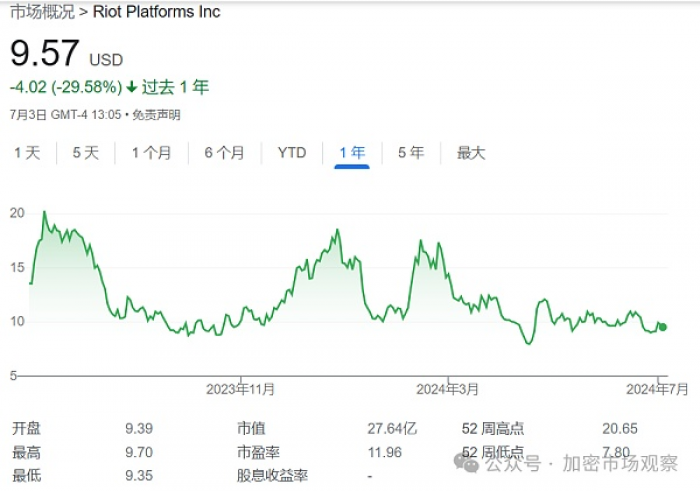
Task: Click the 最高 value 9.70
Action: [x=139, y=453]
